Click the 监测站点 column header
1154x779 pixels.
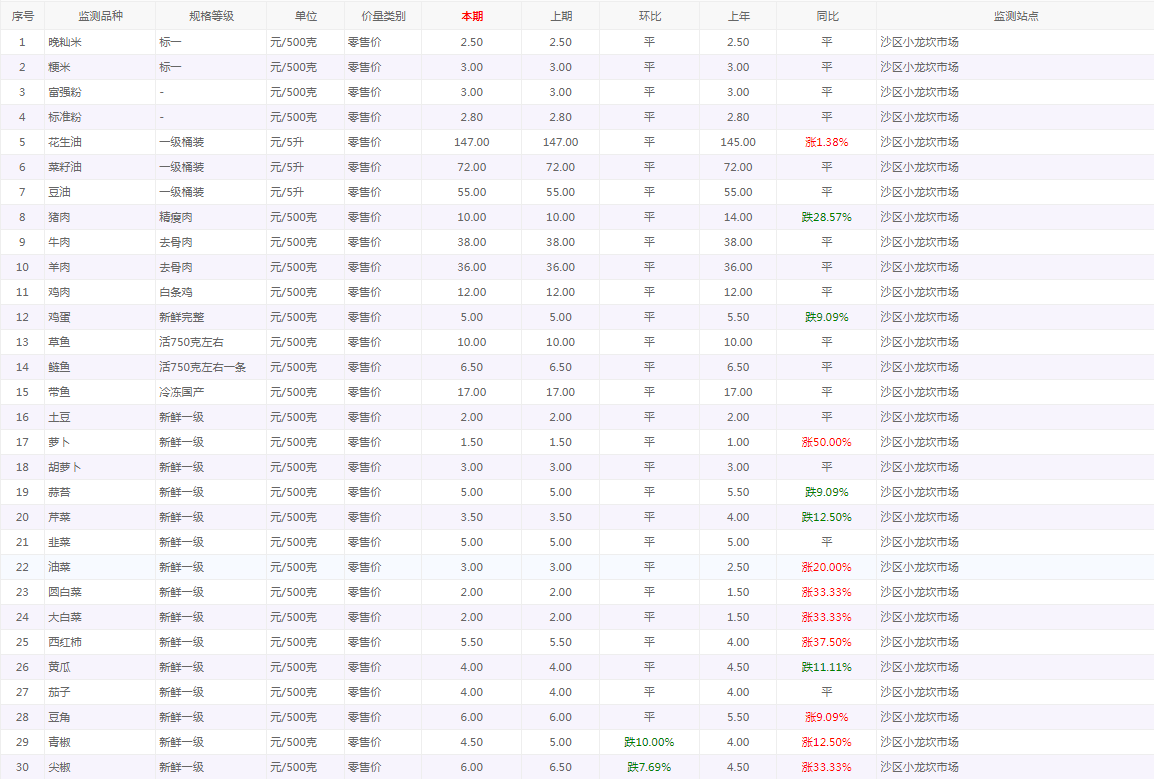click(1015, 17)
